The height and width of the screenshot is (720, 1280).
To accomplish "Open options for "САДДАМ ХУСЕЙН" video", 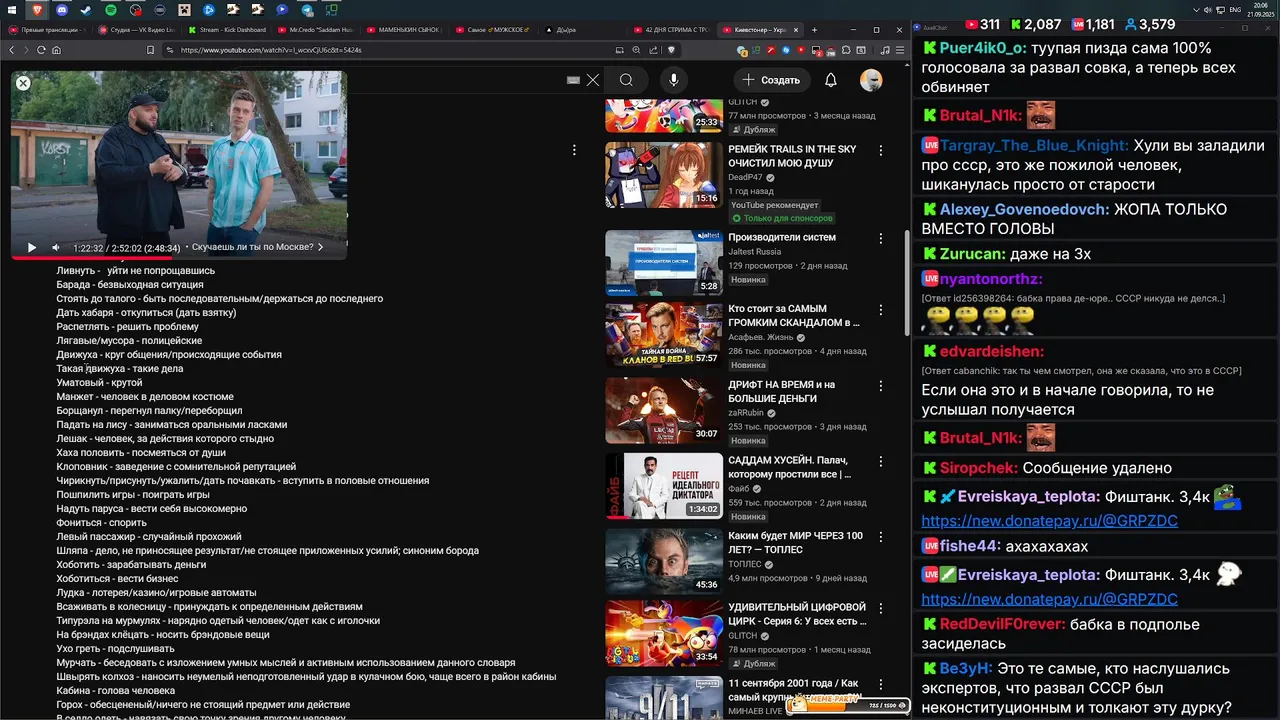I will (881, 461).
